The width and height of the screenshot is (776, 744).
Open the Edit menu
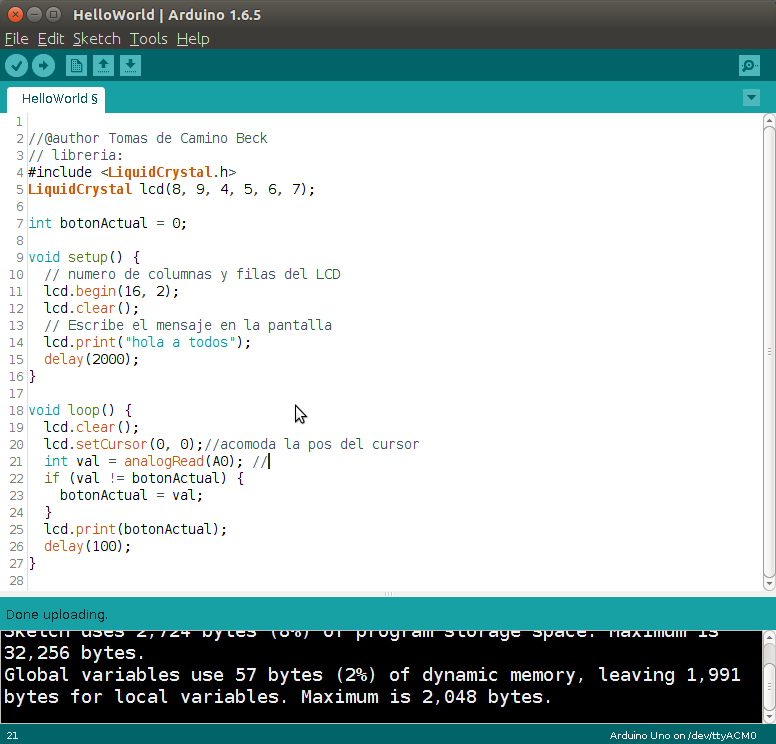[x=51, y=39]
